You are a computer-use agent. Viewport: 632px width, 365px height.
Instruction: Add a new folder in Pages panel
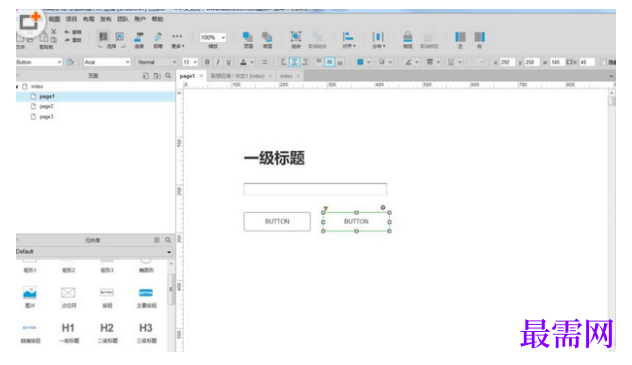[157, 76]
